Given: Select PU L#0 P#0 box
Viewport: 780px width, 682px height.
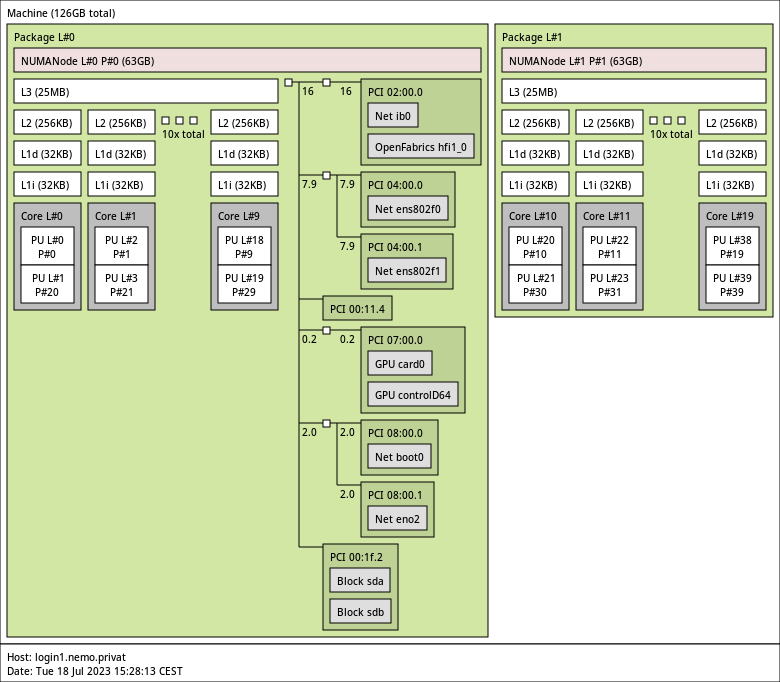Looking at the screenshot, I should tap(47, 247).
